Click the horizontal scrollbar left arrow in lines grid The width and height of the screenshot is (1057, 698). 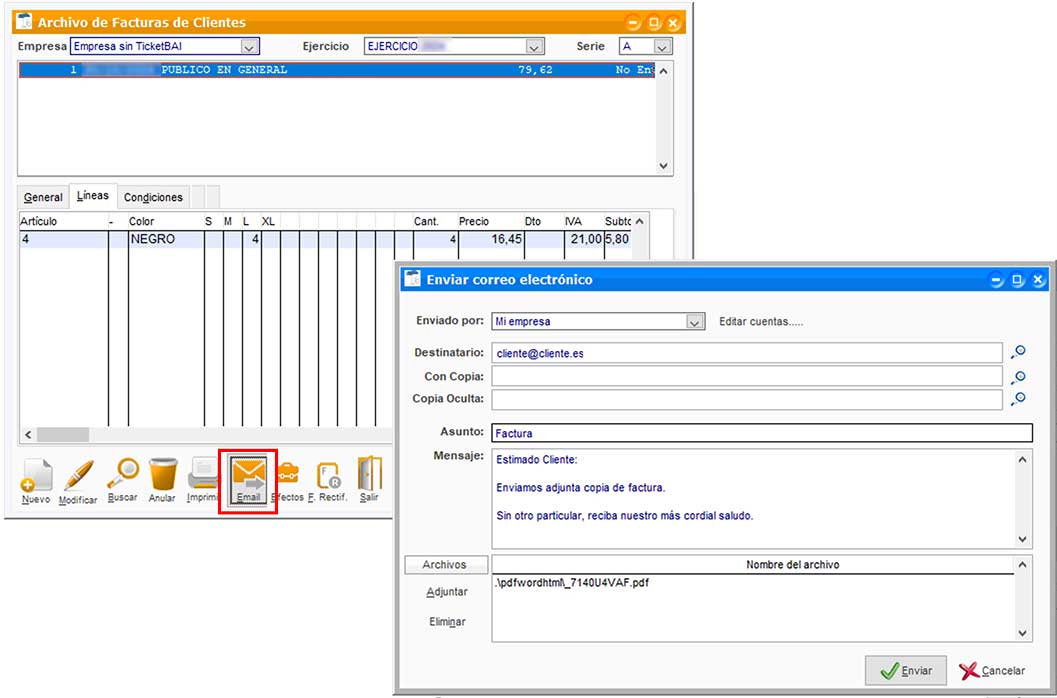pyautogui.click(x=28, y=435)
